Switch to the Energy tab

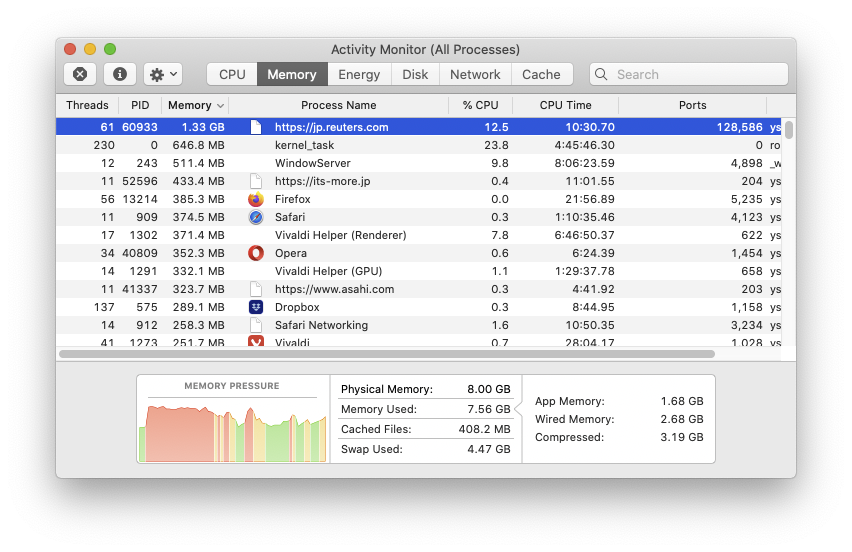(x=359, y=74)
